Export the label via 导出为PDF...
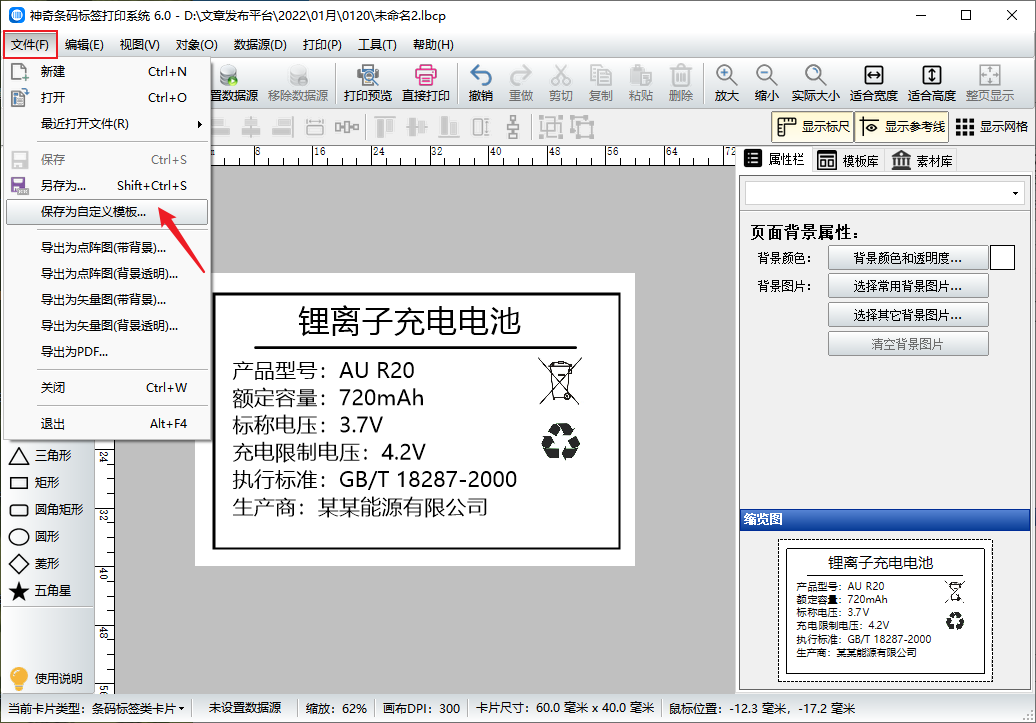 (x=107, y=352)
